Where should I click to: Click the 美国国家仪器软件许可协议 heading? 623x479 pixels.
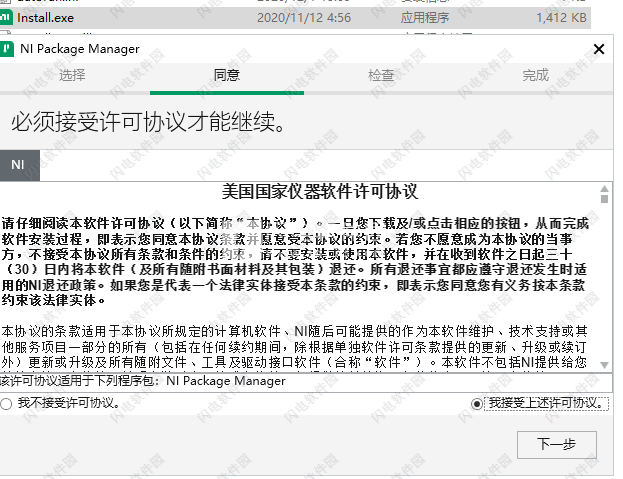pyautogui.click(x=319, y=192)
